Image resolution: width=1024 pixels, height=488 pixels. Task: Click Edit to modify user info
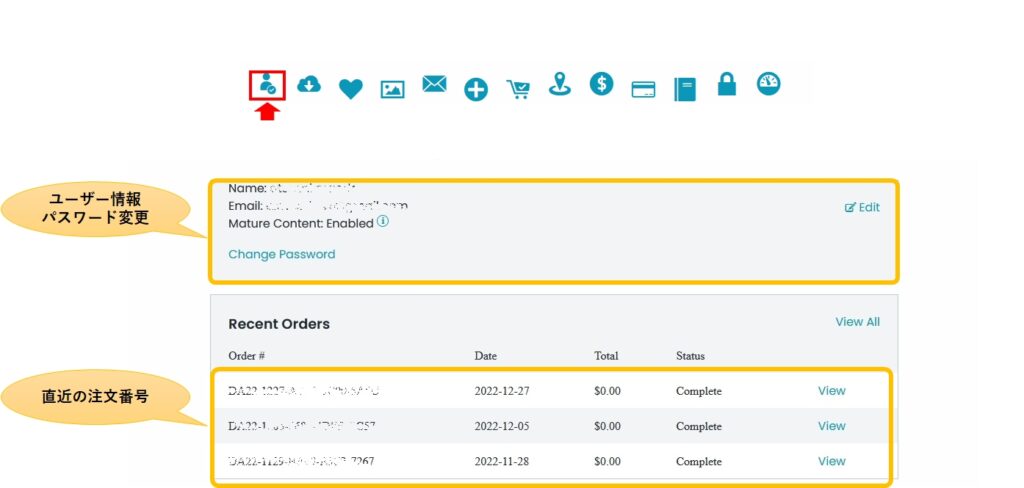coord(862,207)
